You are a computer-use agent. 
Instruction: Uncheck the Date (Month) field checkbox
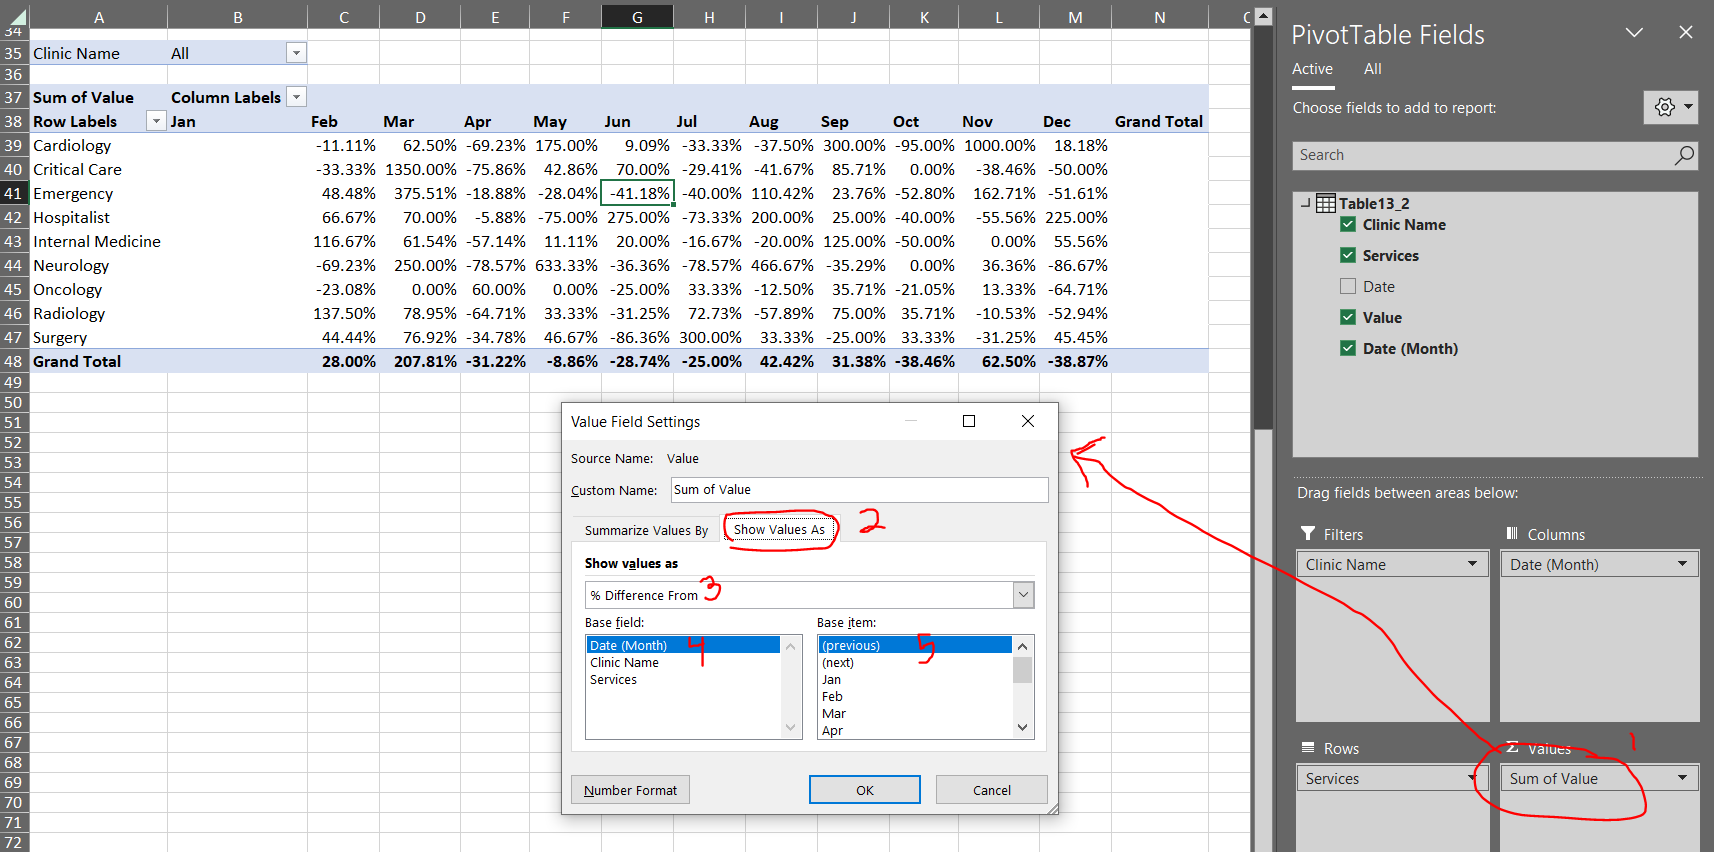click(x=1348, y=349)
